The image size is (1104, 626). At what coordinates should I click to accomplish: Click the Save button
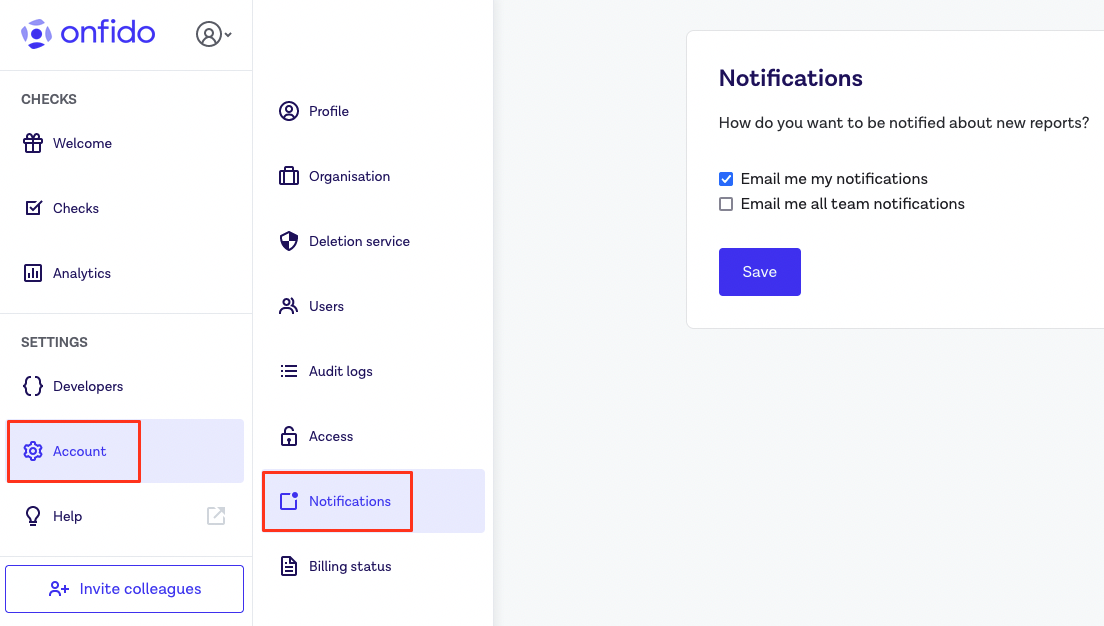coord(759,271)
